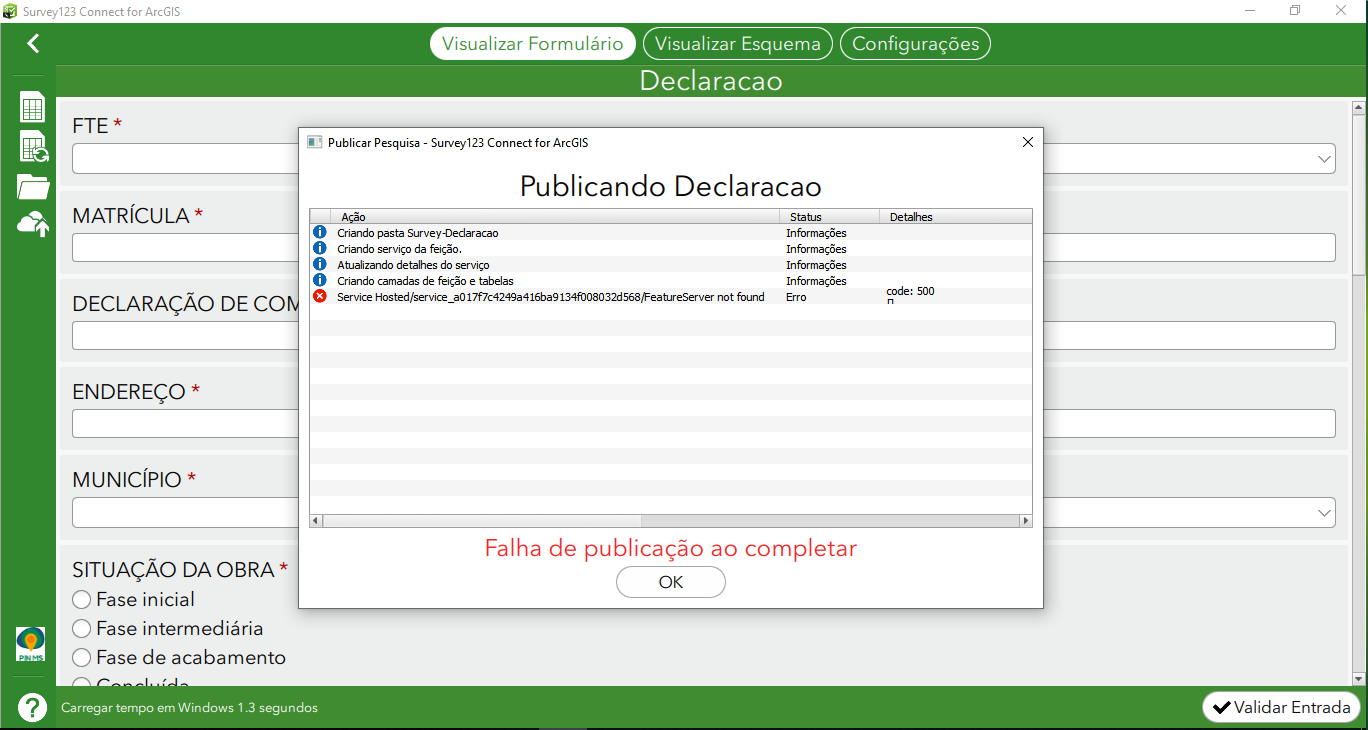This screenshot has height=730, width=1368.
Task: Select Fase de acabamento radio option
Action: pyautogui.click(x=82, y=658)
